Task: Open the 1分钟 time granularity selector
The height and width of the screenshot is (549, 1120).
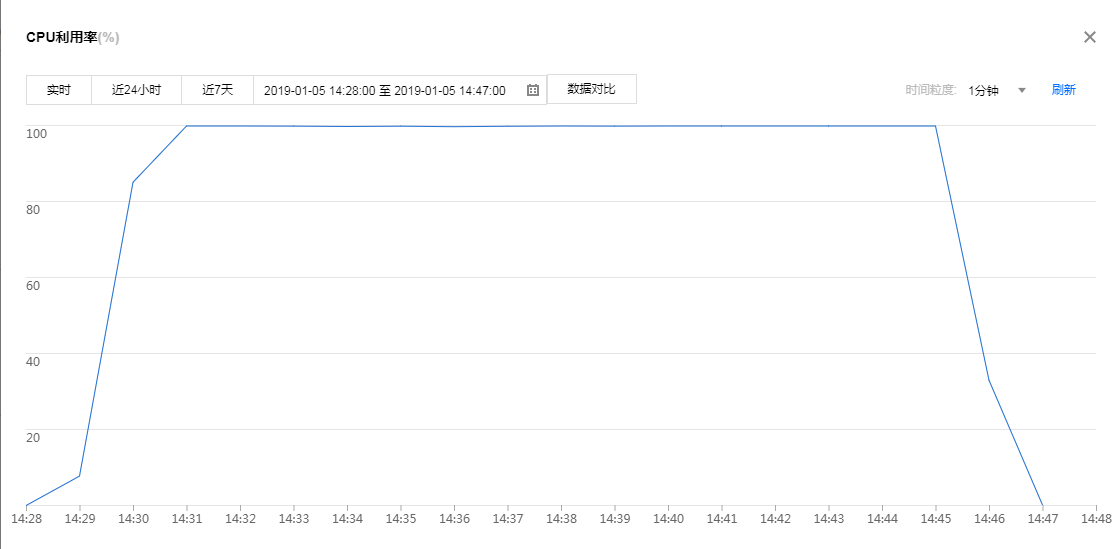Action: (983, 90)
